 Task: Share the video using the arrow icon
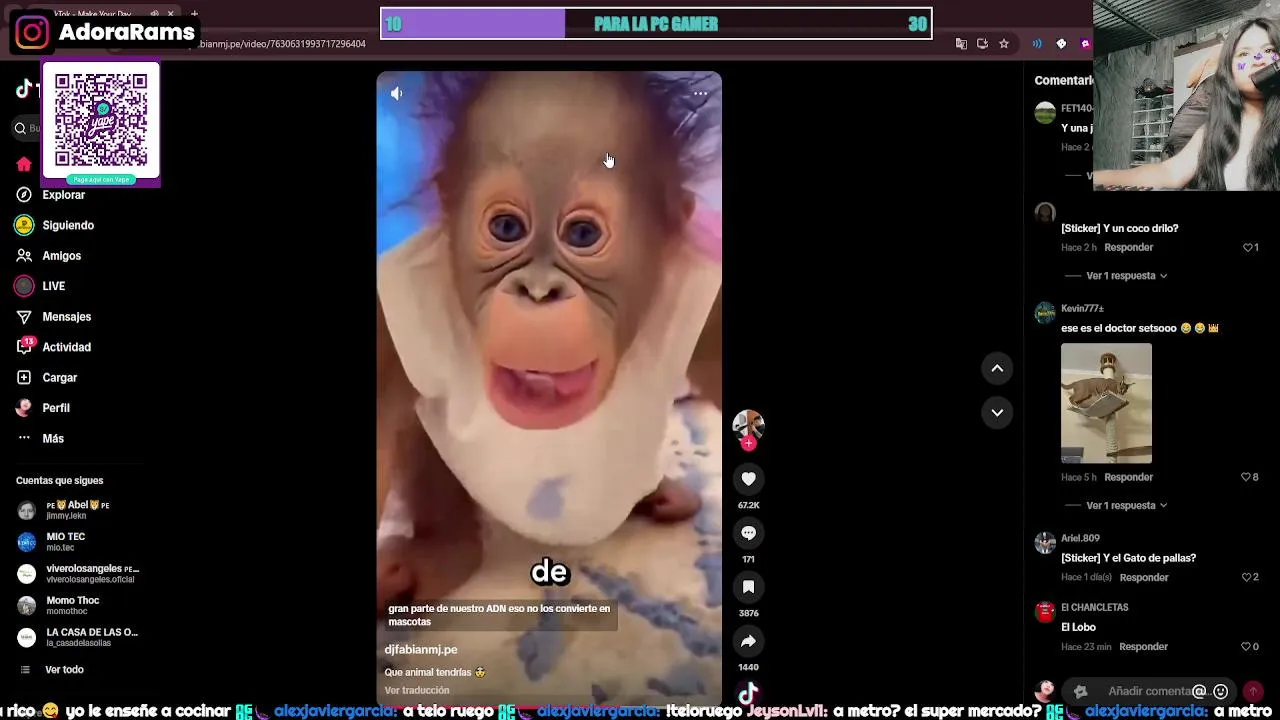[748, 641]
